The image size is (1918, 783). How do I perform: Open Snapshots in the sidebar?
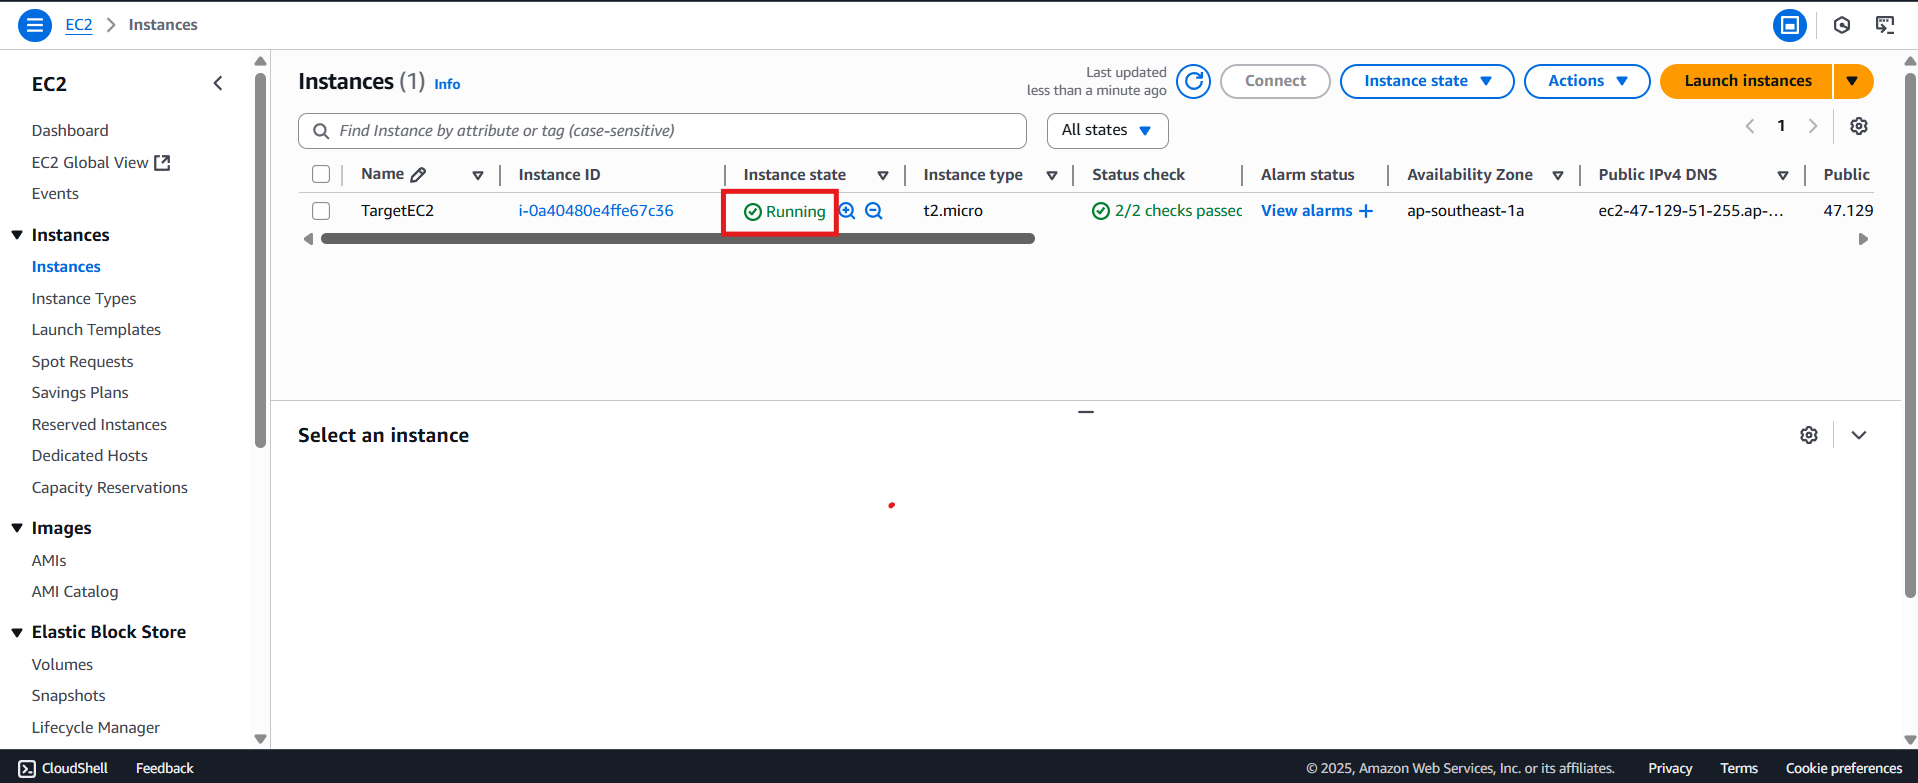tap(68, 696)
